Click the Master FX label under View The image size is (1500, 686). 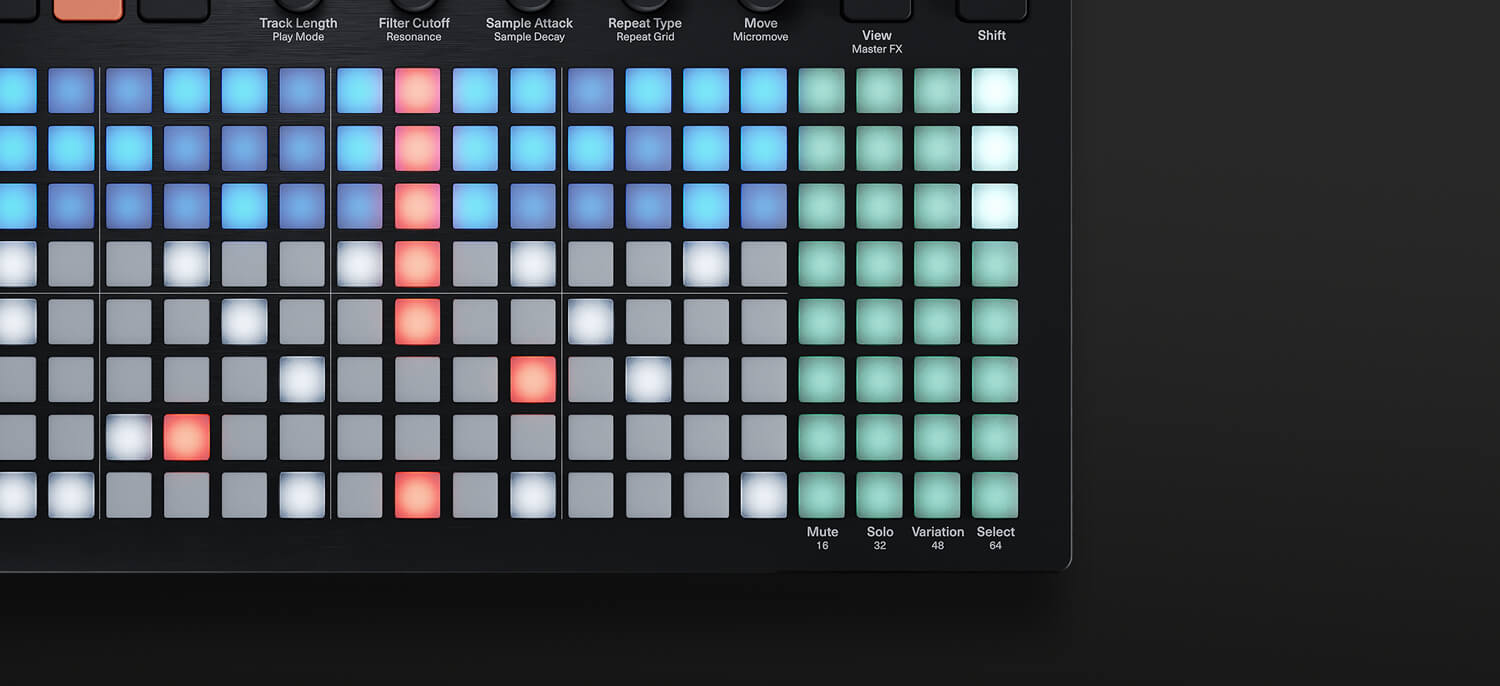click(877, 49)
